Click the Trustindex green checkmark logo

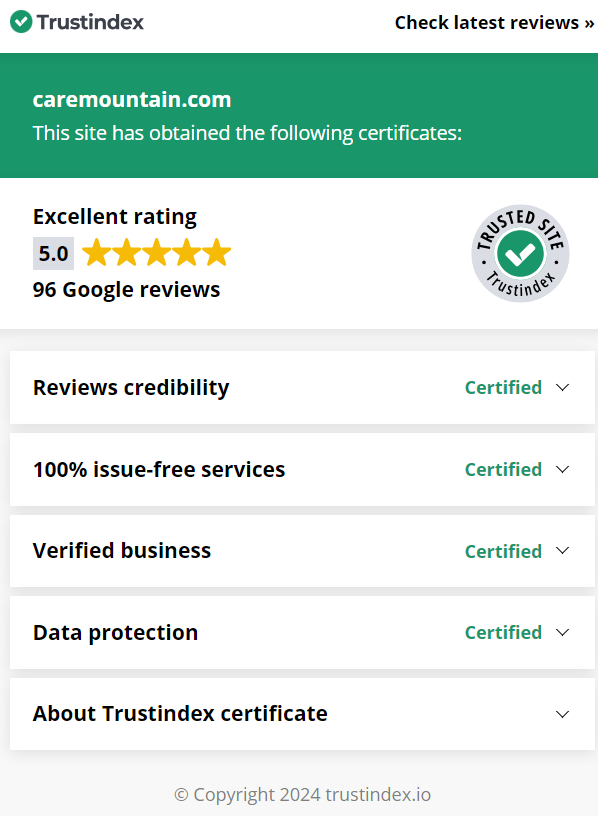pyautogui.click(x=21, y=22)
